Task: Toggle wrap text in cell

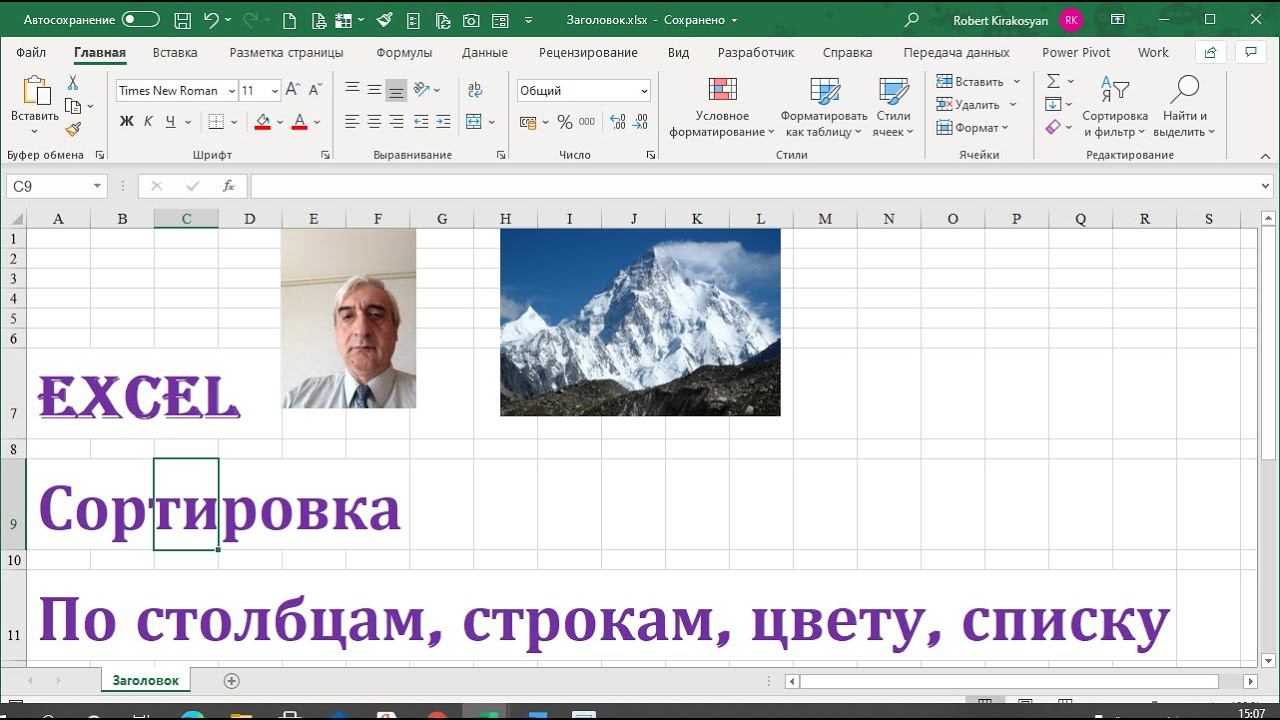Action: click(x=475, y=90)
